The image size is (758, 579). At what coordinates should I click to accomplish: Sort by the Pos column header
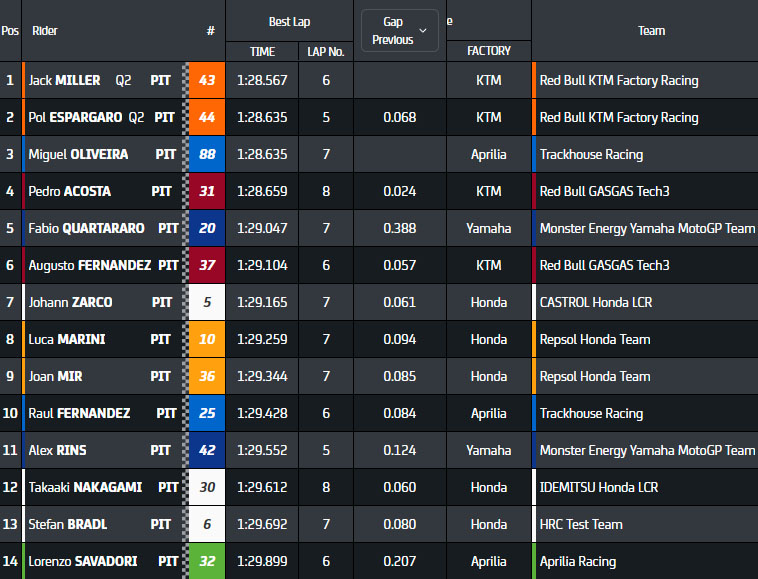tap(10, 31)
